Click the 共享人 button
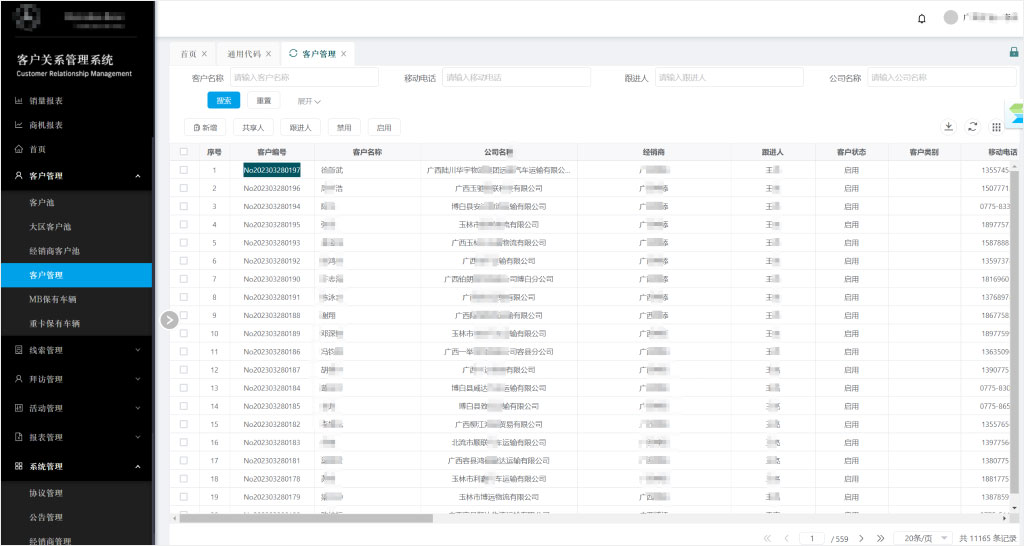The image size is (1024, 546). pos(253,127)
